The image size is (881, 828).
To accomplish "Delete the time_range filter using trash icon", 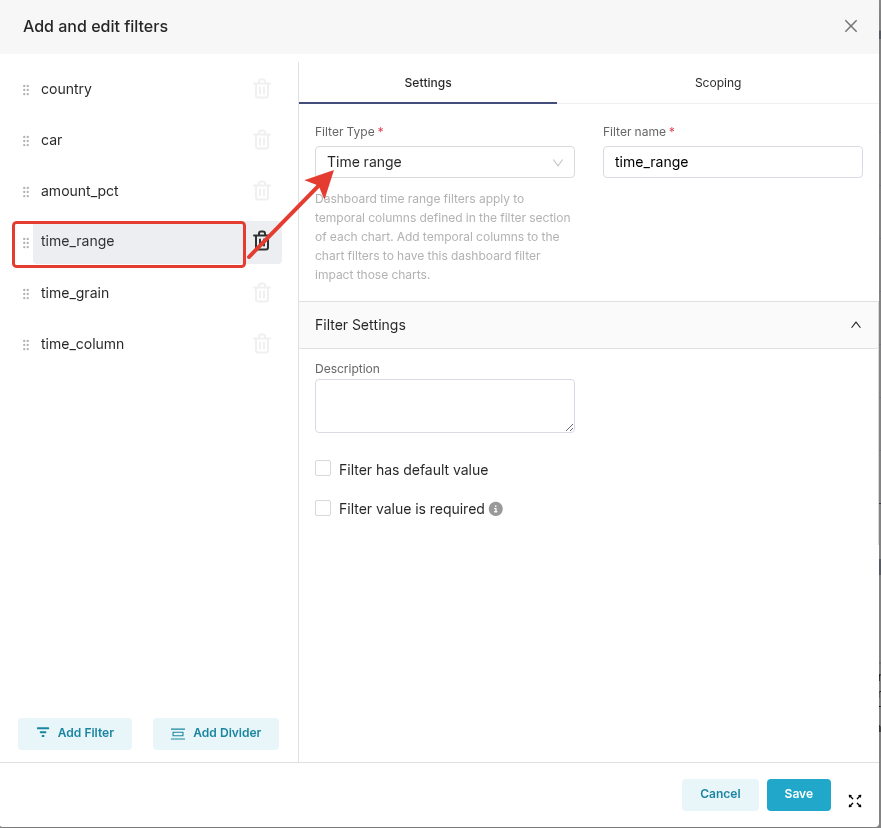I will (262, 241).
